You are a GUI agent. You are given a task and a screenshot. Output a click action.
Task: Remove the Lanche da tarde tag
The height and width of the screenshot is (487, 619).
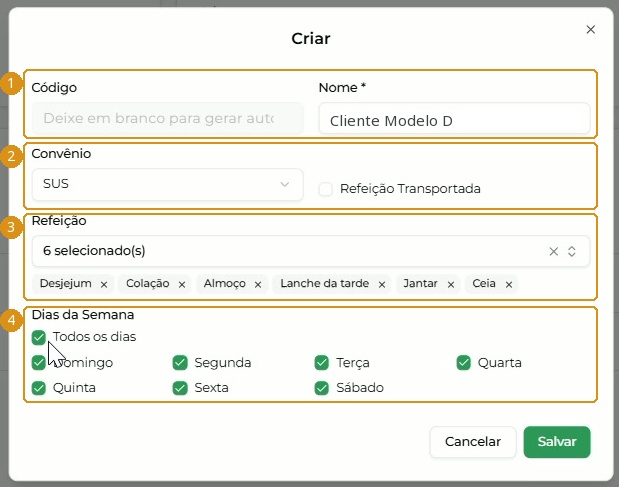pyautogui.click(x=382, y=285)
